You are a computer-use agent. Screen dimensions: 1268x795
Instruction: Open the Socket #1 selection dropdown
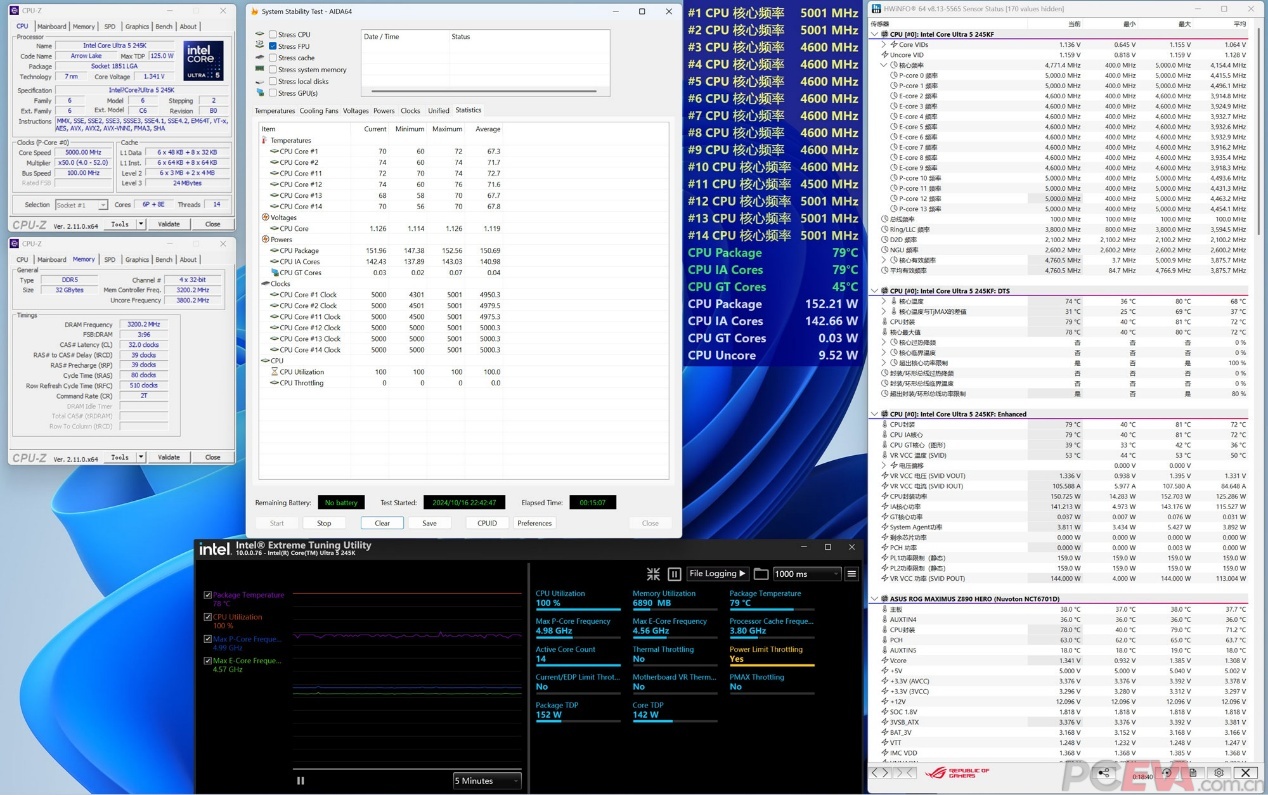pos(83,205)
